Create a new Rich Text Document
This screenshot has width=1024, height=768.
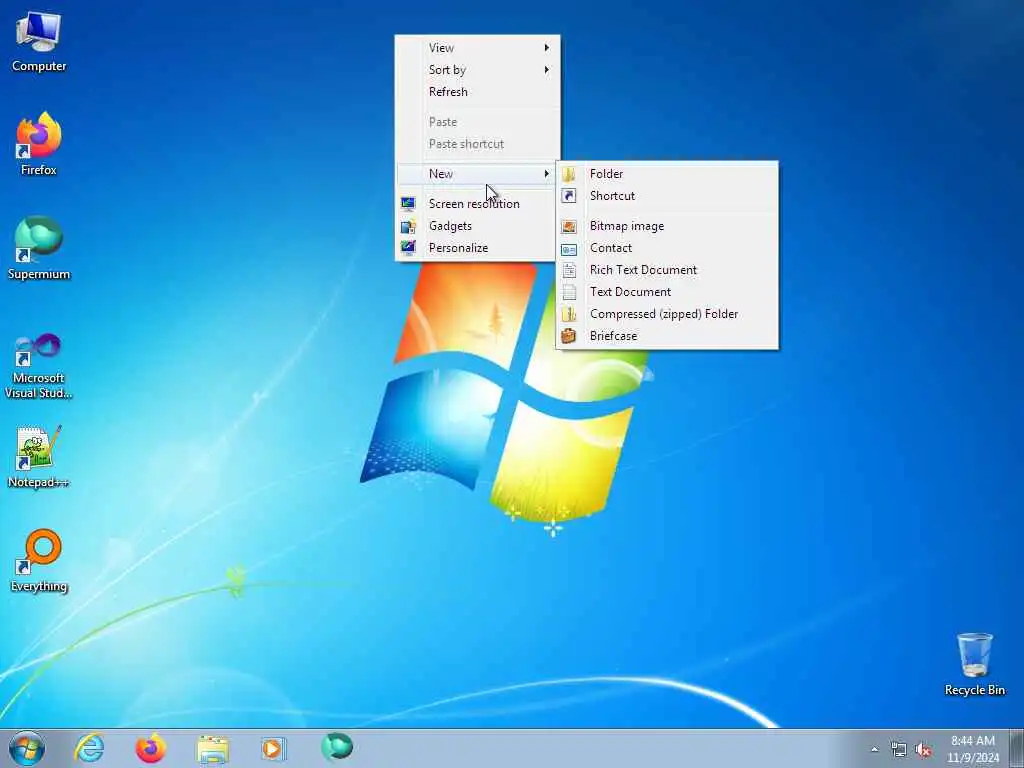click(667, 270)
